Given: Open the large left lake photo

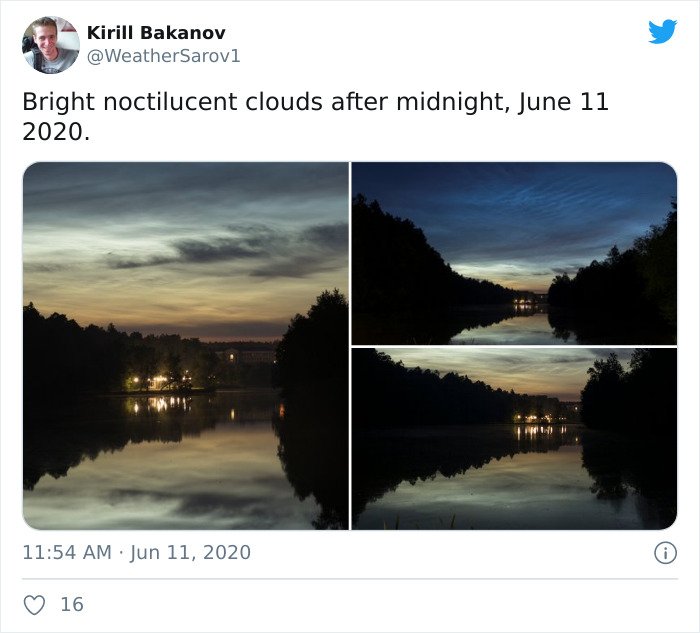Looking at the screenshot, I should point(186,346).
